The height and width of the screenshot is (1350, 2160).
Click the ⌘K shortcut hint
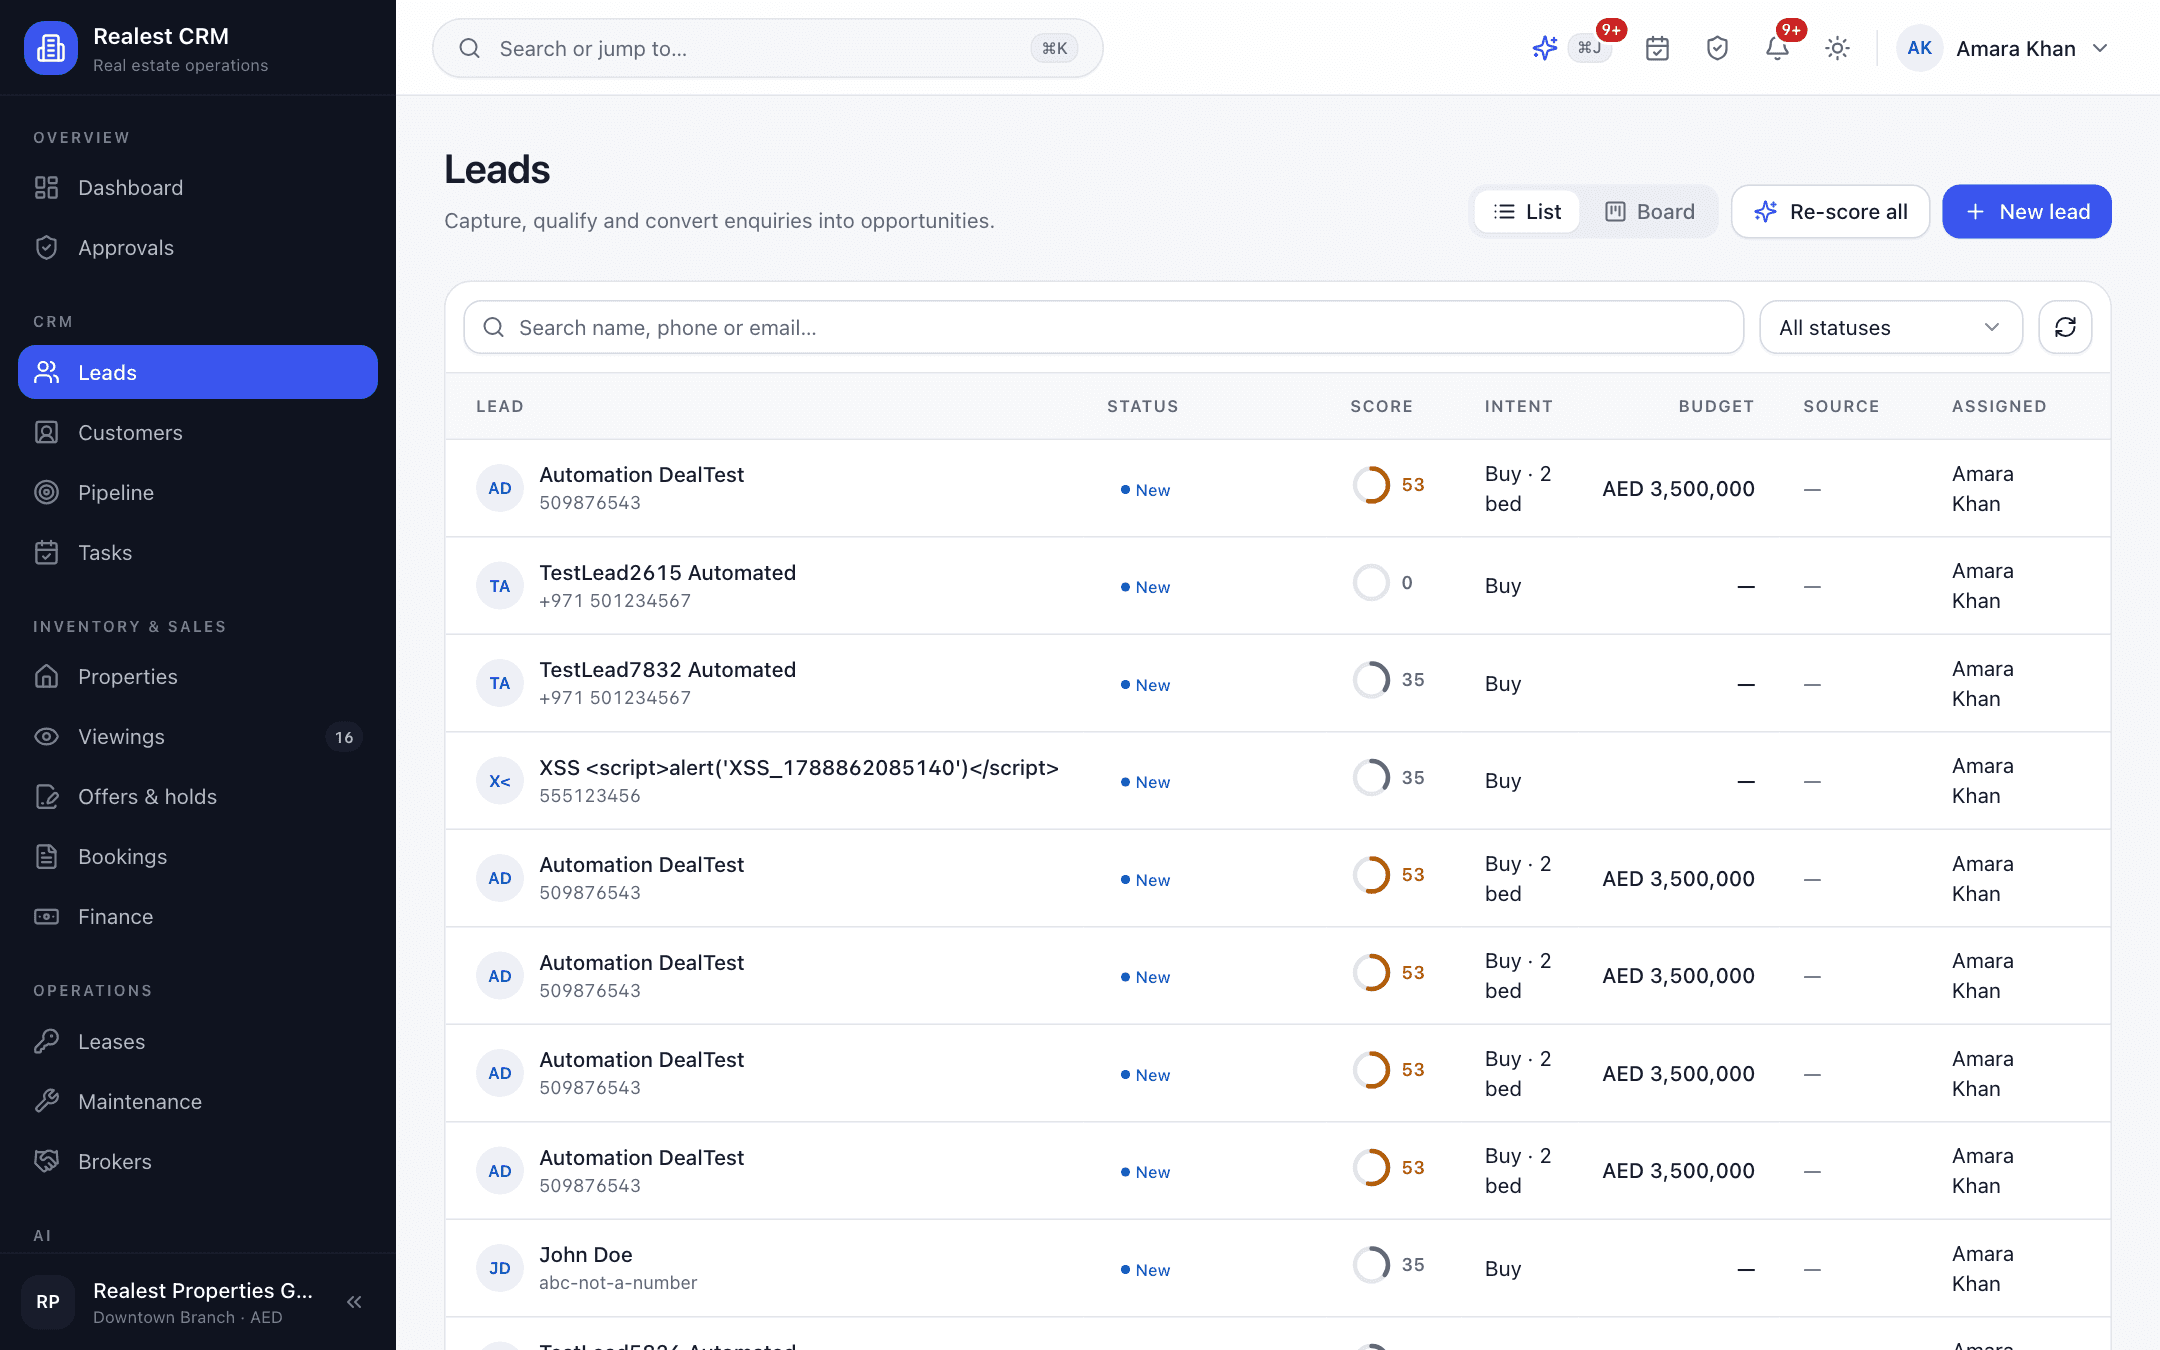point(1054,48)
